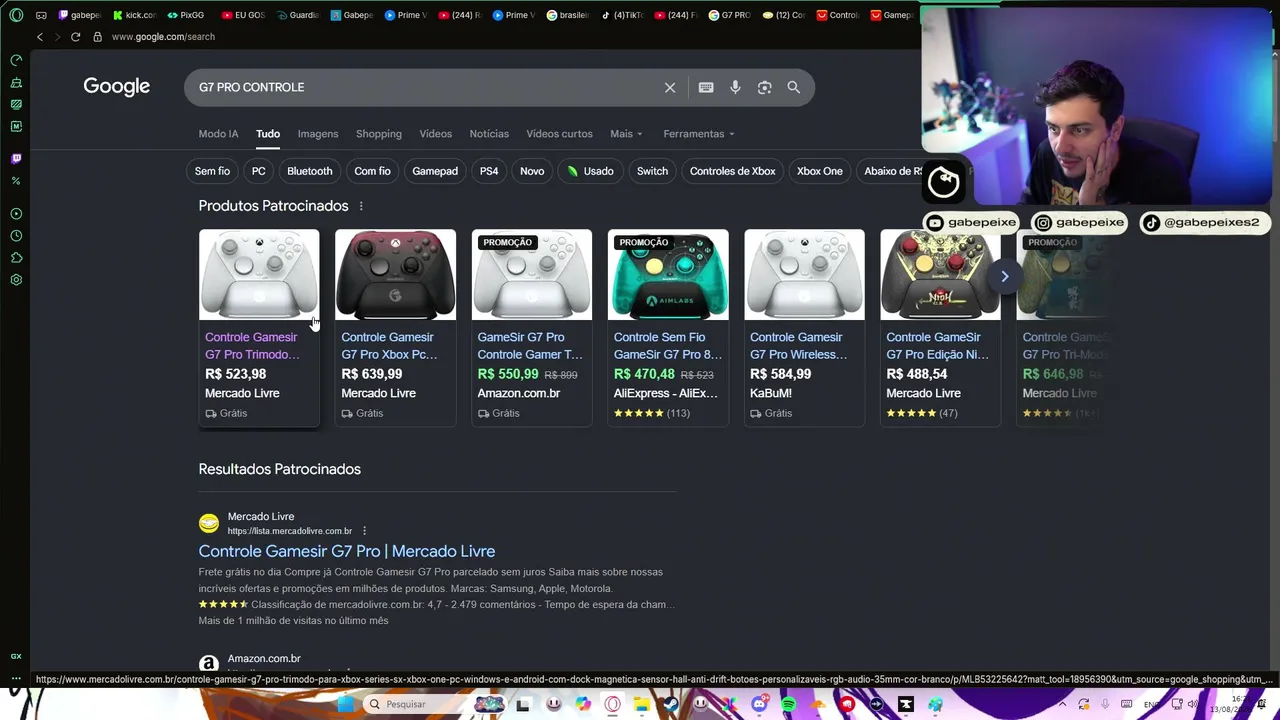Open KaBuM! Gamesir Wireless R$ 584,99 listing
This screenshot has height=720, width=1280.
click(x=798, y=346)
